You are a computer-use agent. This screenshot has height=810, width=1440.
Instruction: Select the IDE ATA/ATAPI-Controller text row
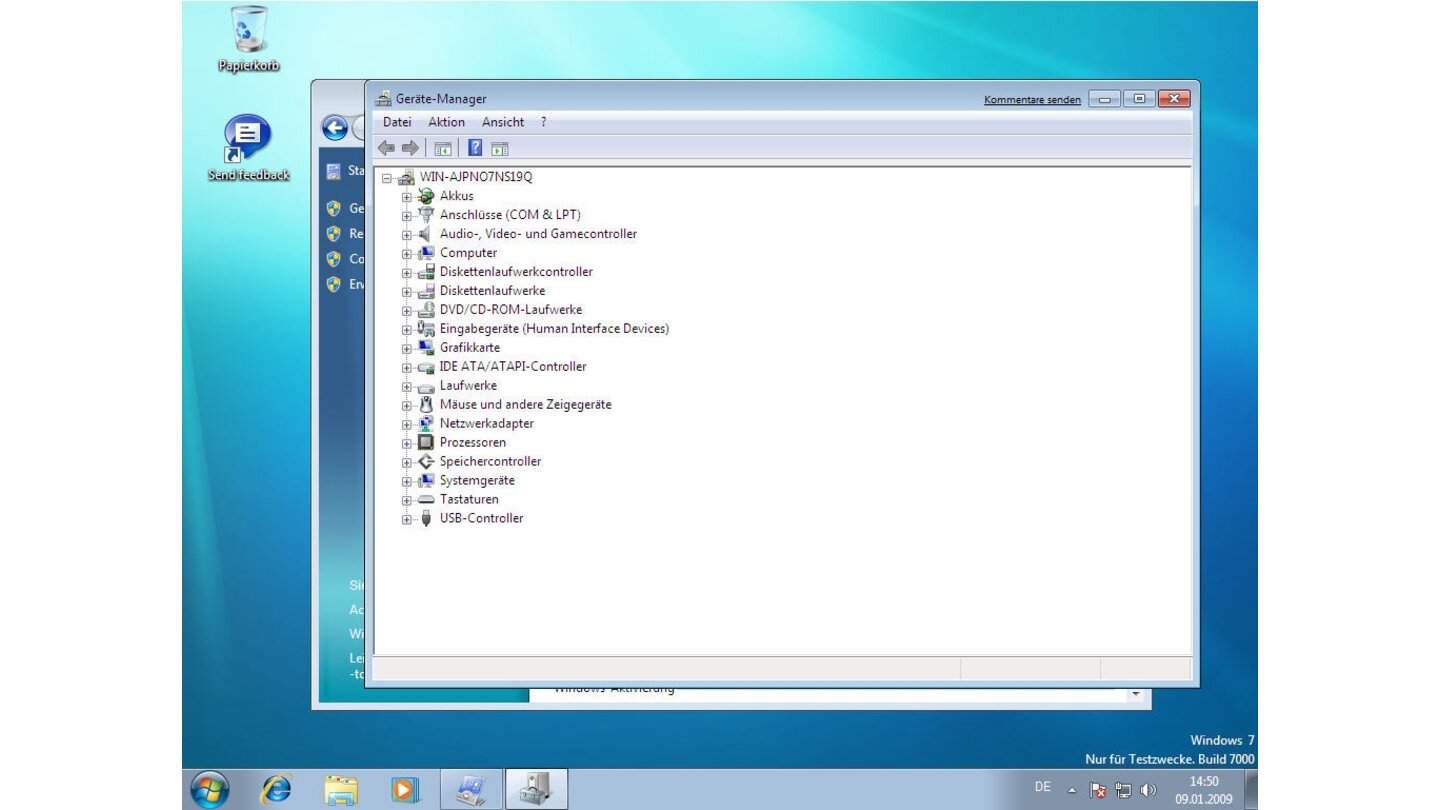tap(513, 367)
